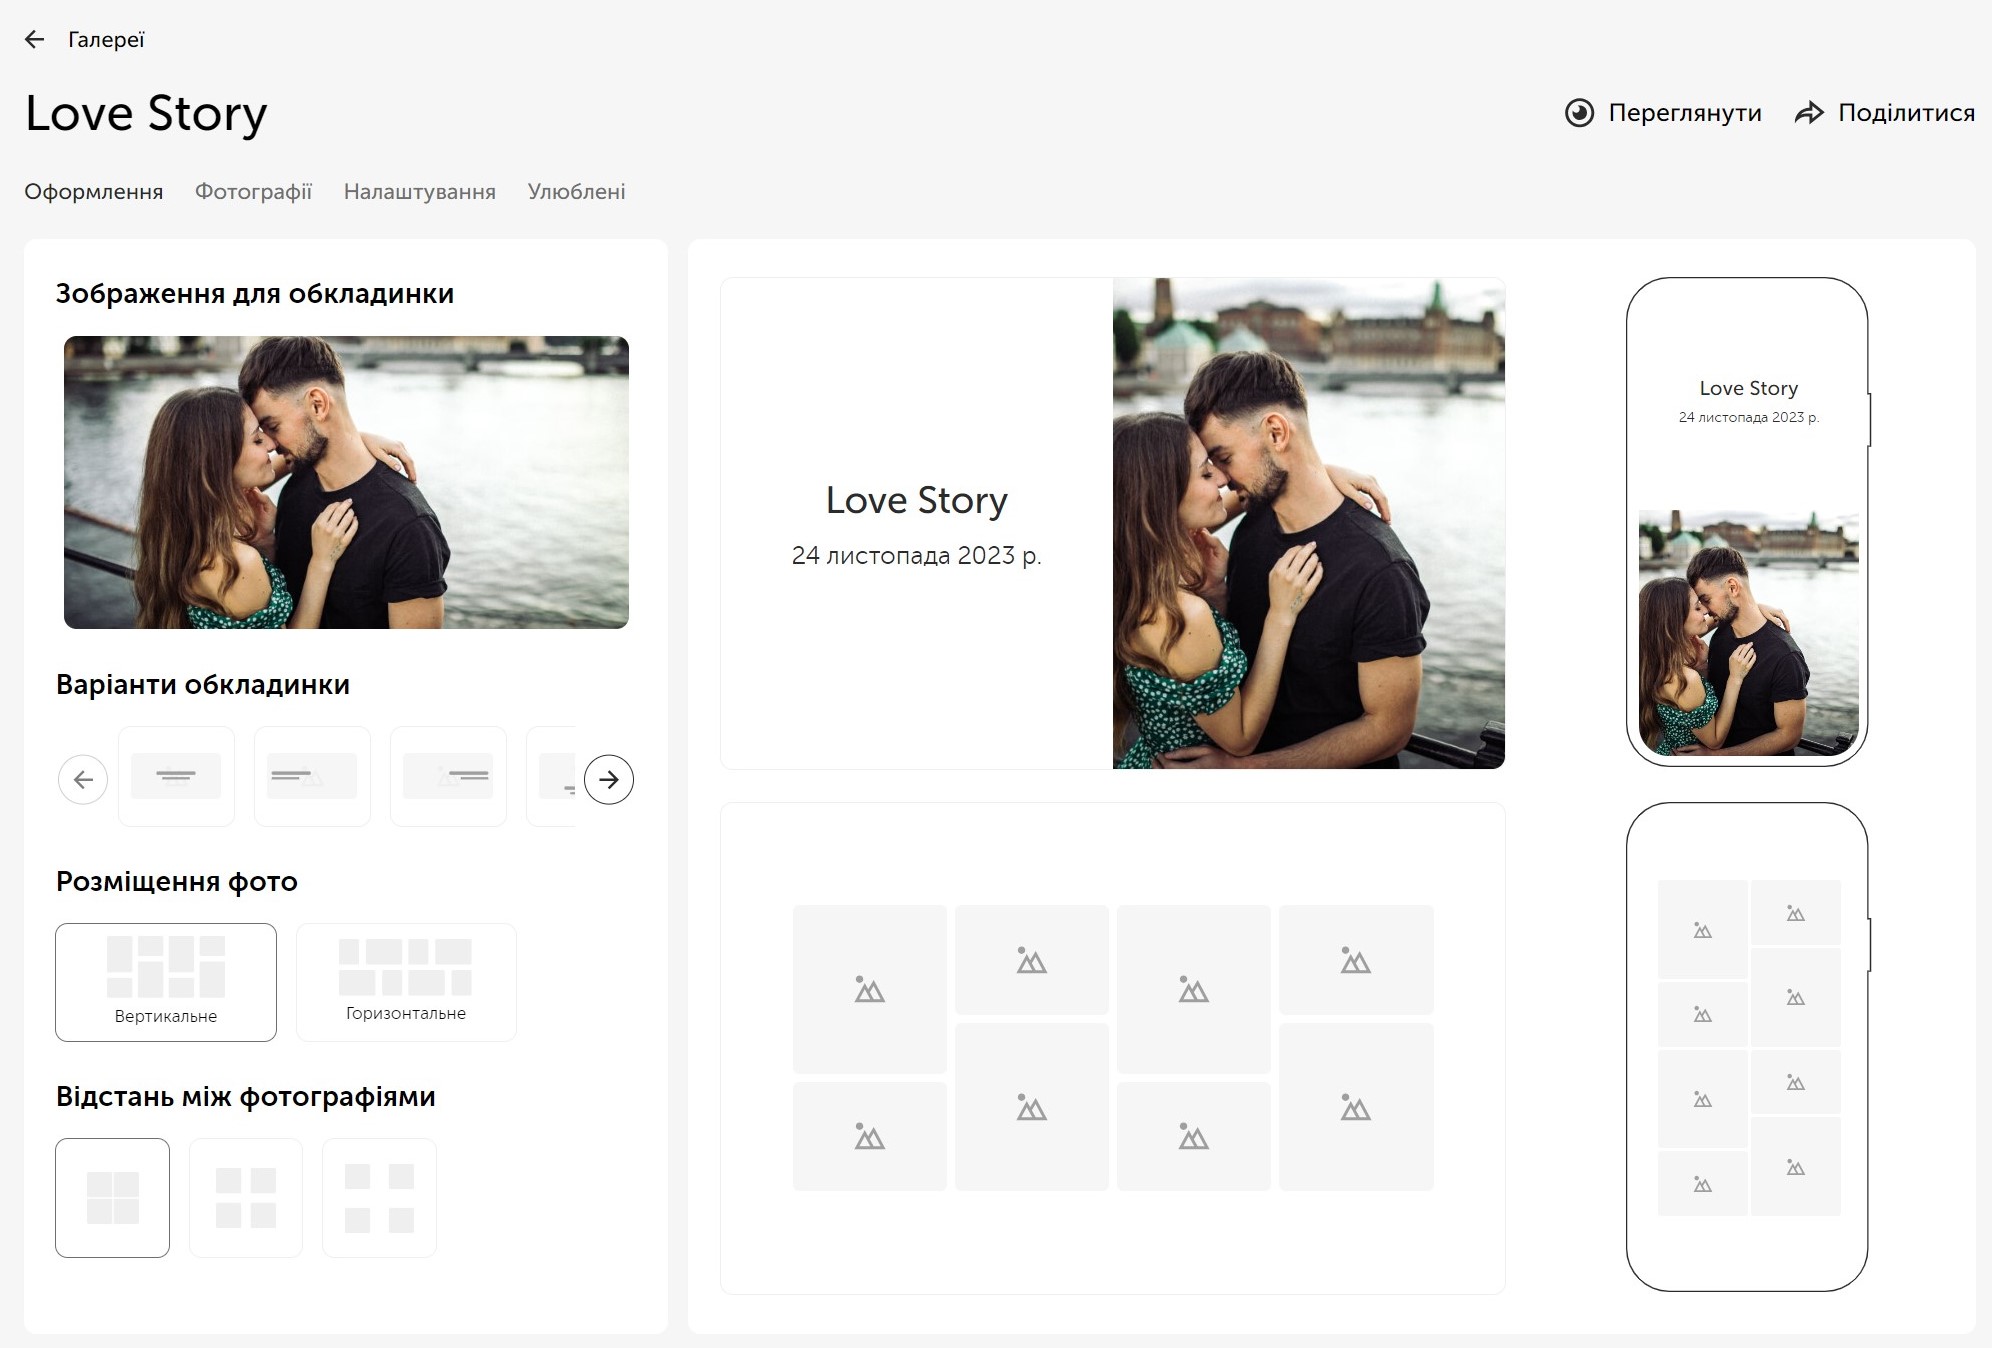This screenshot has height=1348, width=1992.
Task: Switch to the Налаштування tab
Action: [x=419, y=191]
